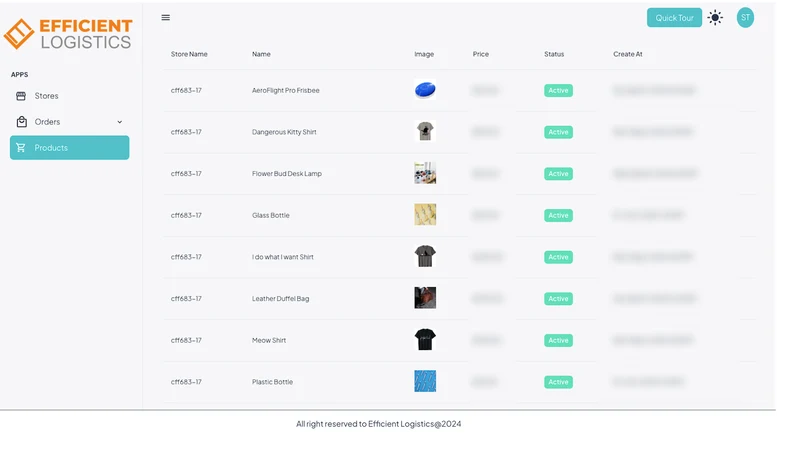Viewport: 800px width, 450px height.
Task: Click Active badge for I do what I want Shirt
Action: pyautogui.click(x=558, y=257)
